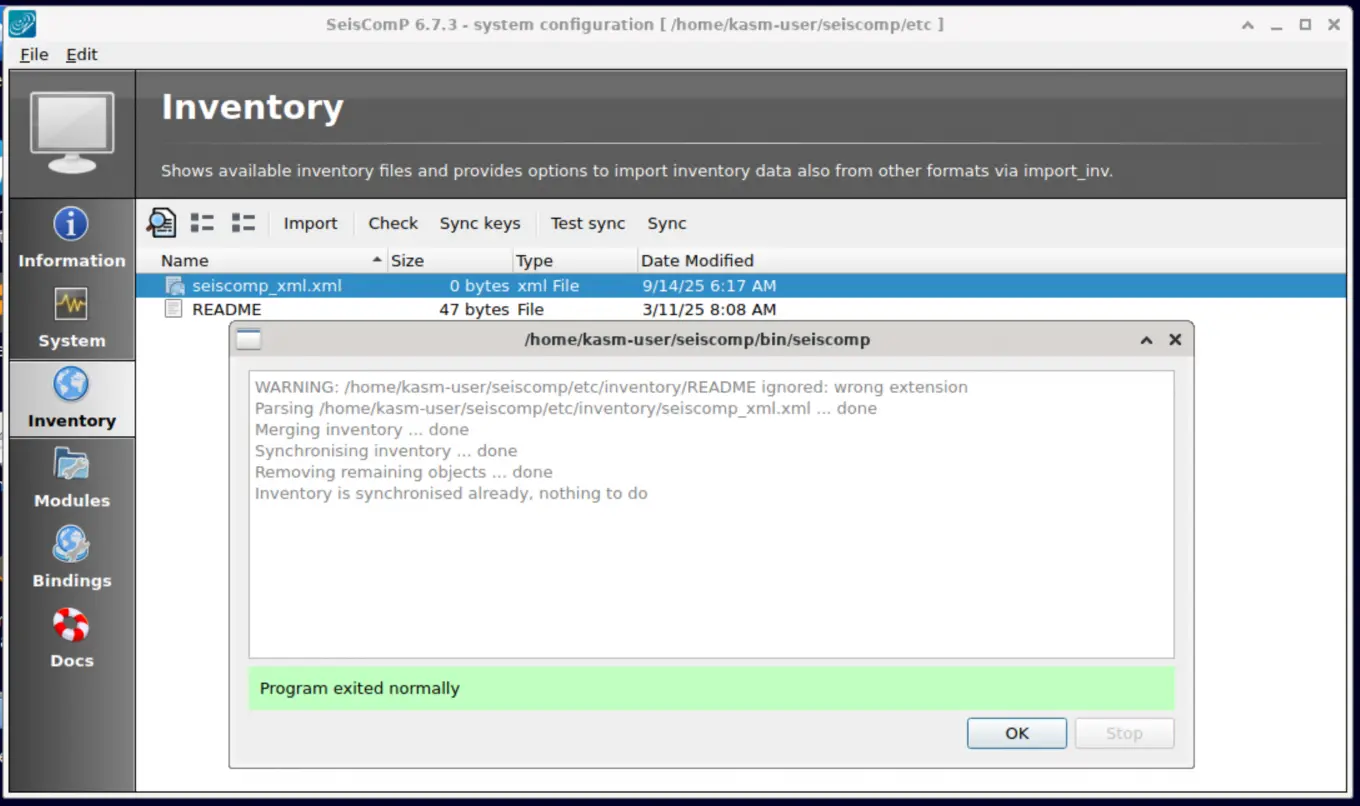The width and height of the screenshot is (1360, 806).
Task: Click the Merging inventory output line
Action: point(362,430)
